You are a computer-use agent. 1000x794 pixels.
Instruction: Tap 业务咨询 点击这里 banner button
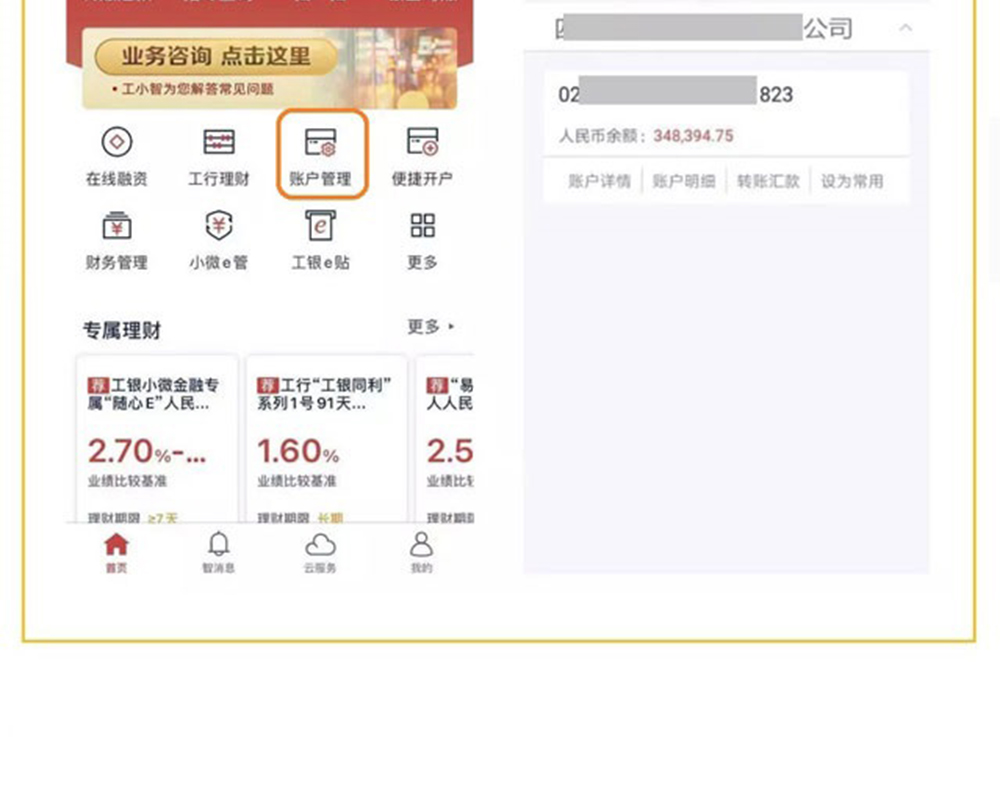point(216,56)
